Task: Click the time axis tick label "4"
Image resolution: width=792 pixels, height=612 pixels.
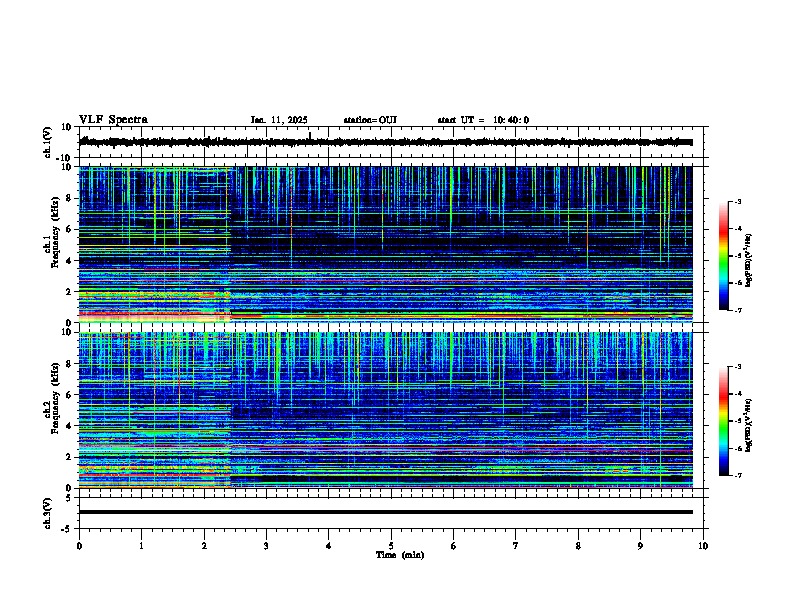Action: coord(329,546)
